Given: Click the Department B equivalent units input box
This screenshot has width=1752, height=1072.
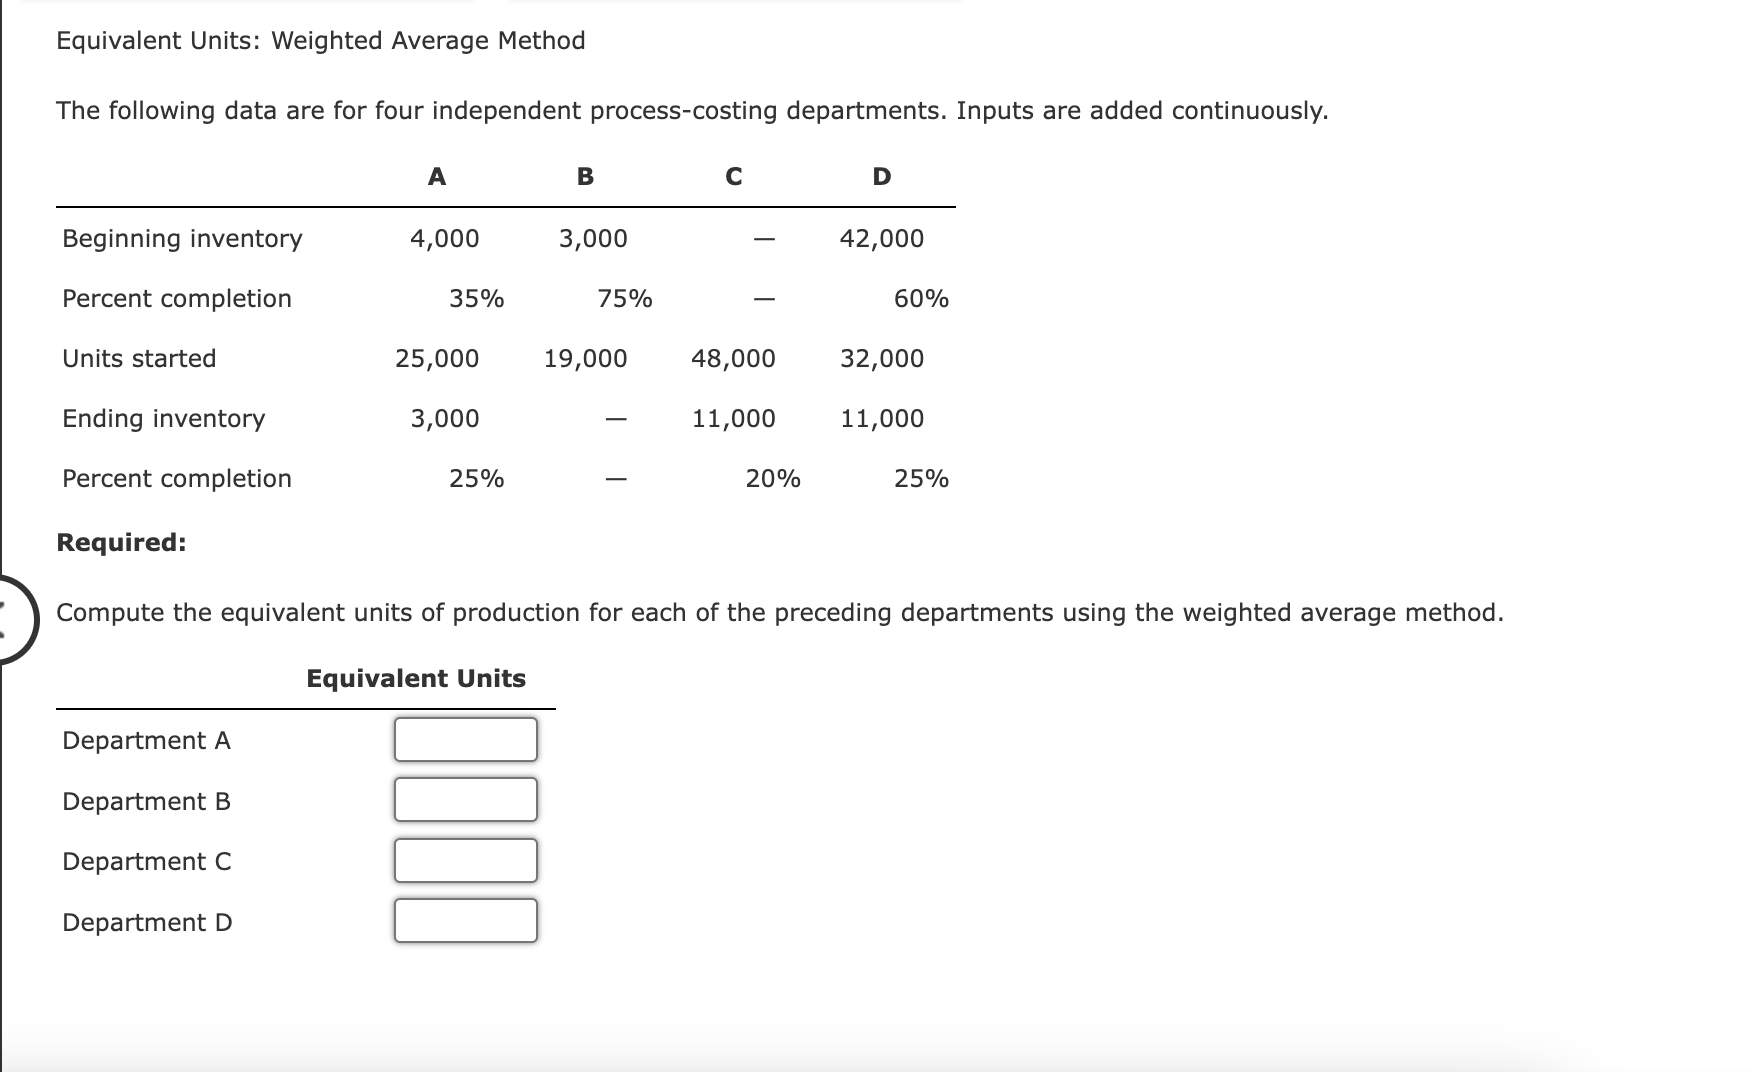Looking at the screenshot, I should coord(464,800).
